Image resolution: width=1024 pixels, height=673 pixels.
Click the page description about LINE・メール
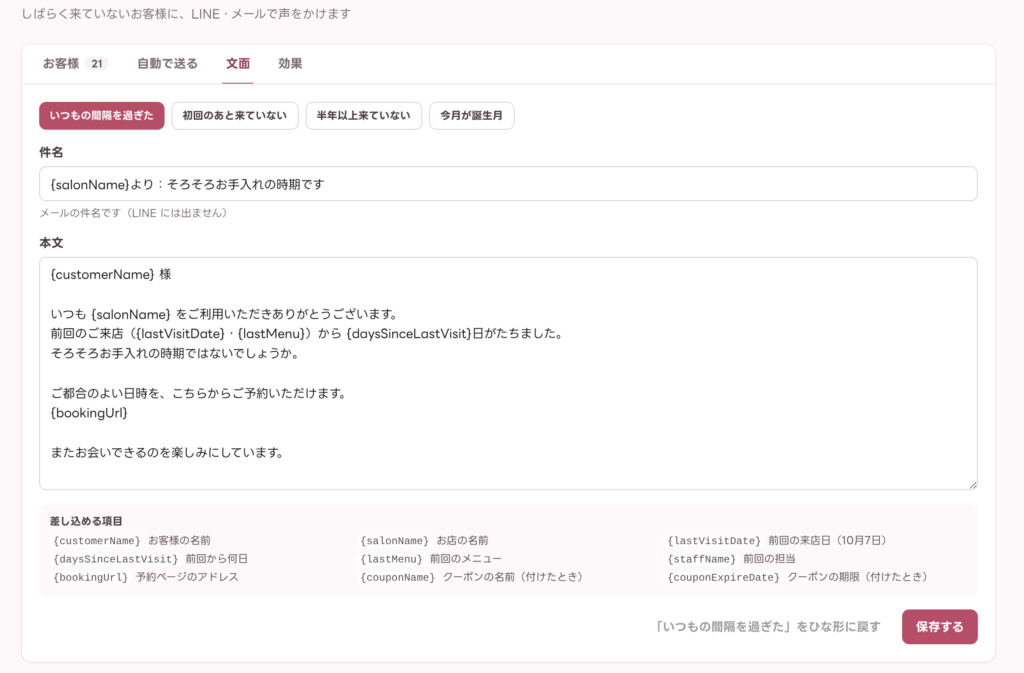186,14
